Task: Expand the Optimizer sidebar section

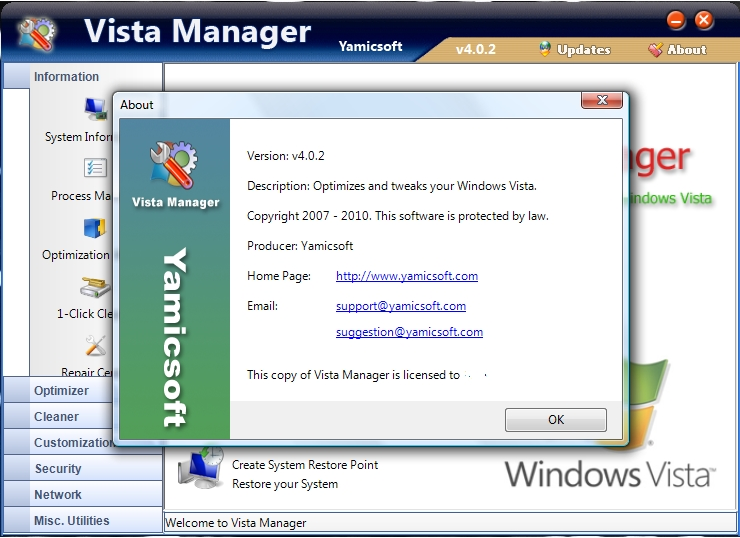Action: [x=61, y=391]
